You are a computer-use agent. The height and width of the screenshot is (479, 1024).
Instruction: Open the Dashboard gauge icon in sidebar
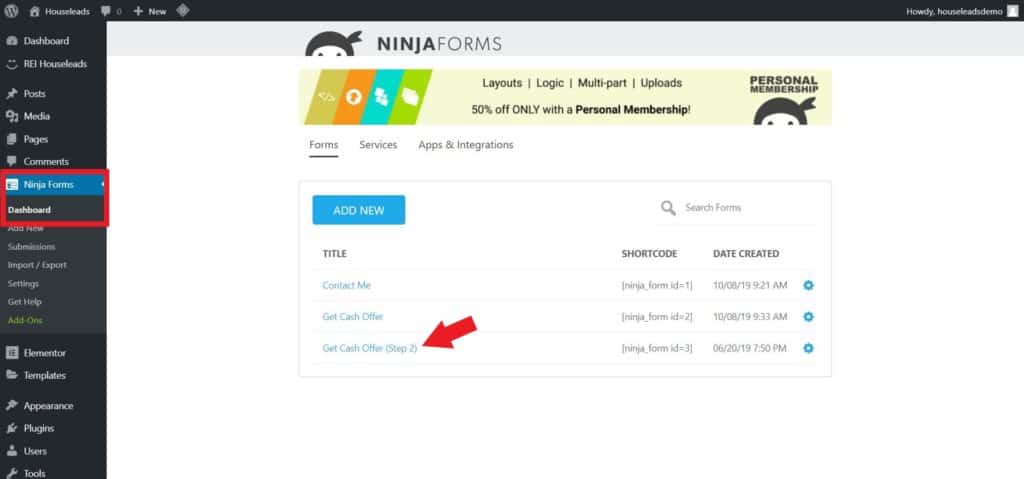12,41
